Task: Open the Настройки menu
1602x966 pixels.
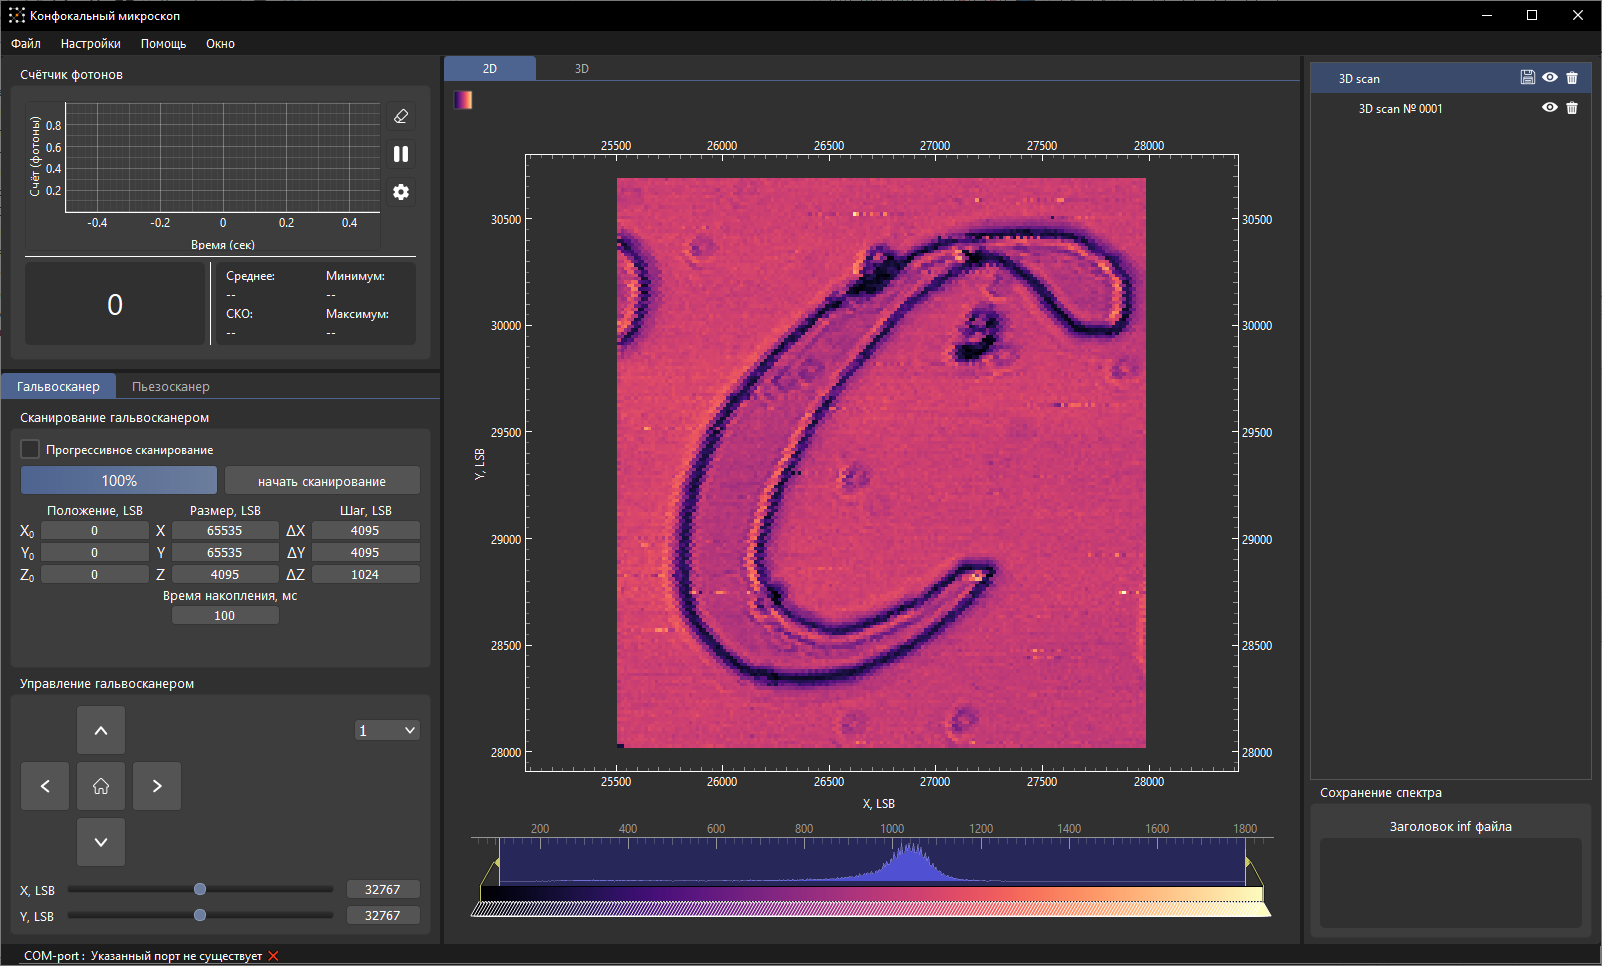Action: click(x=90, y=43)
